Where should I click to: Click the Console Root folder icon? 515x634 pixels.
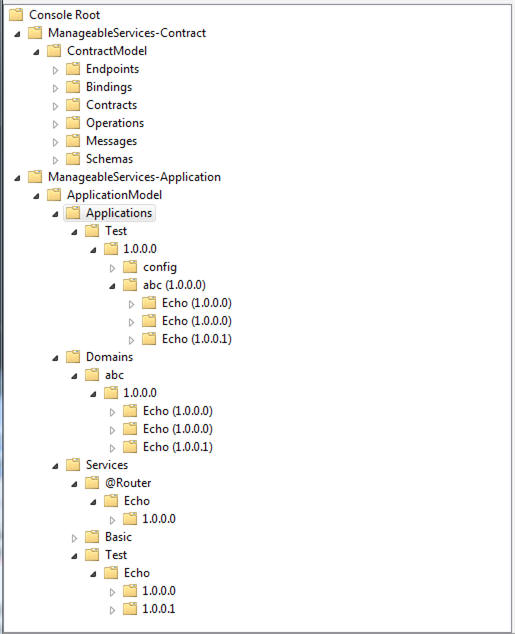click(x=16, y=15)
